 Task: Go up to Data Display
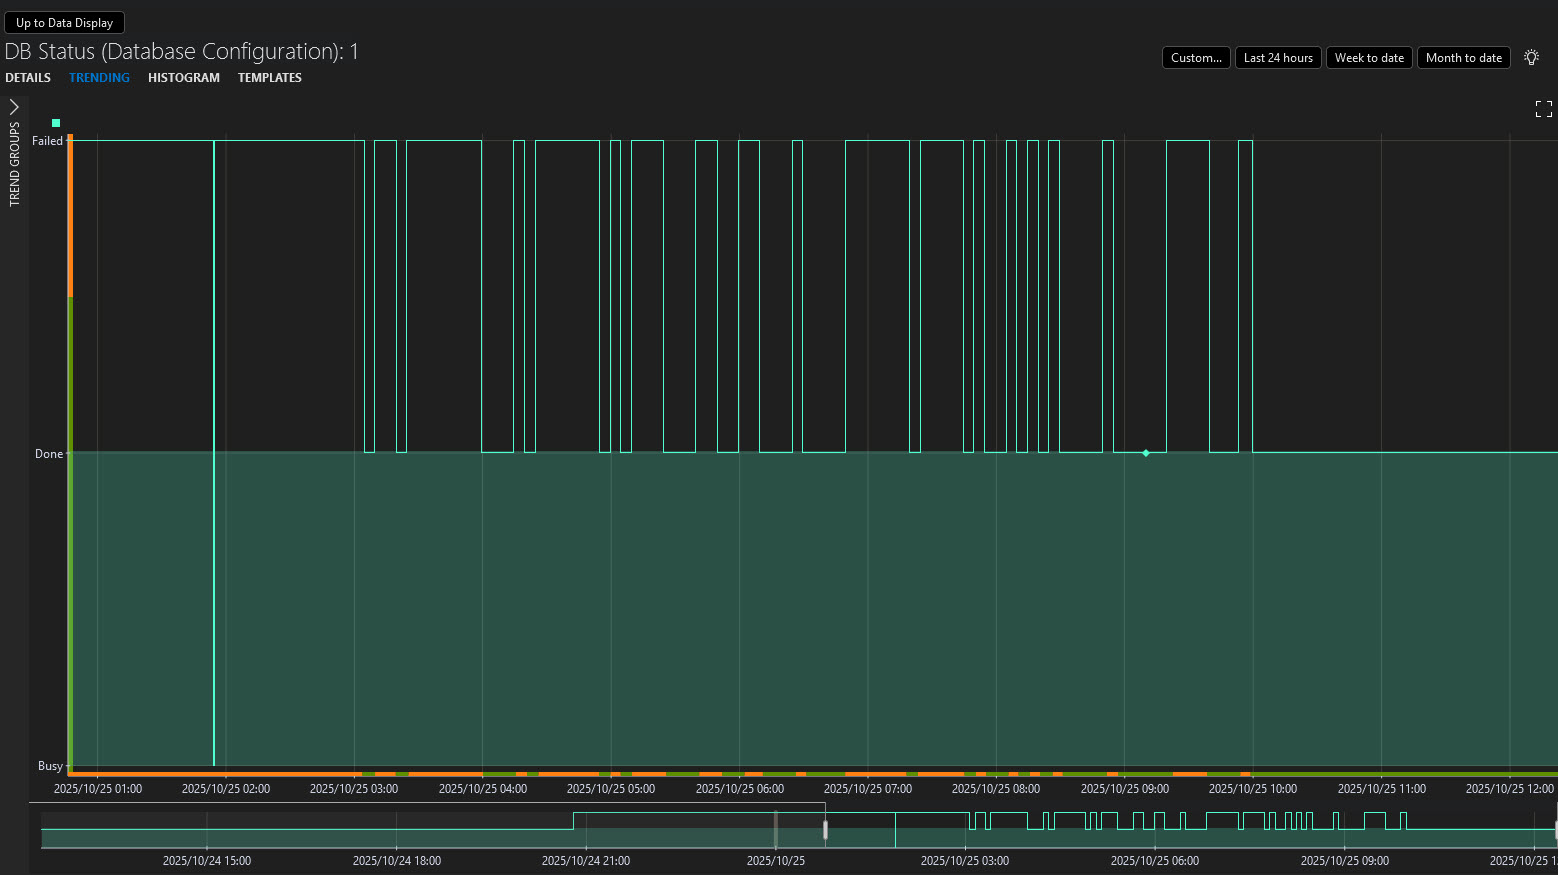tap(65, 23)
